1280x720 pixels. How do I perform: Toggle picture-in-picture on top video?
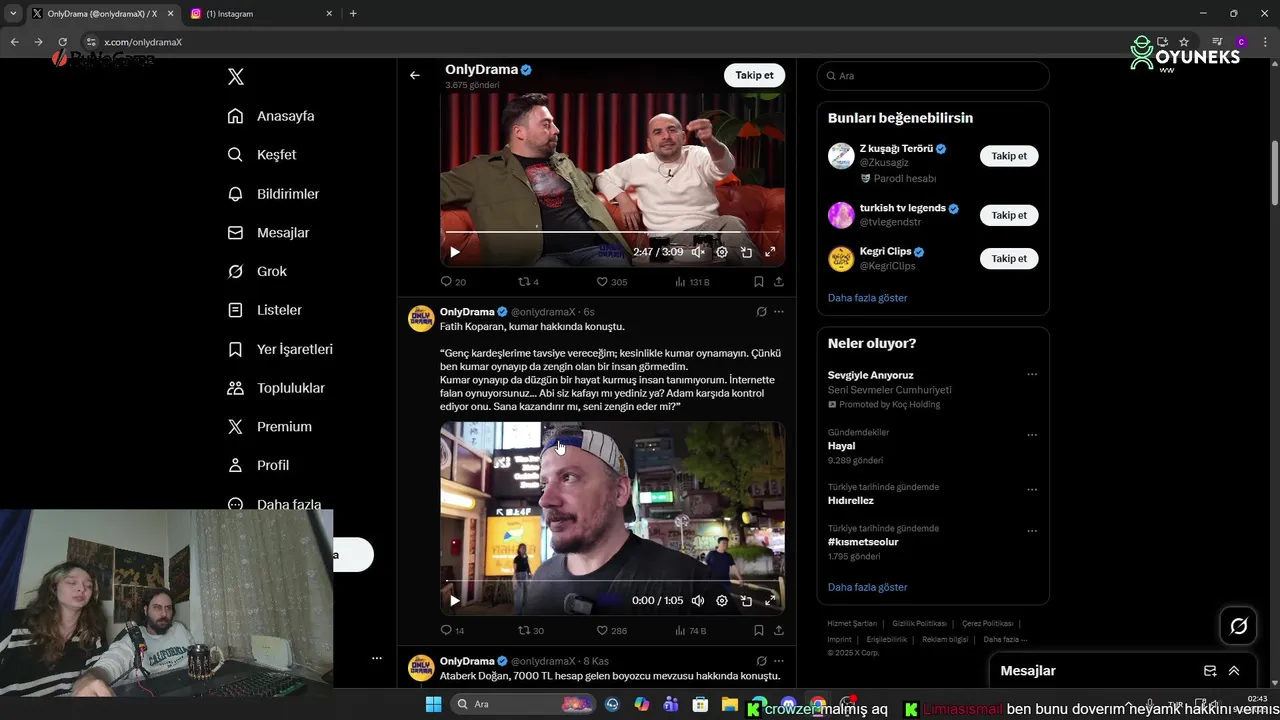746,252
